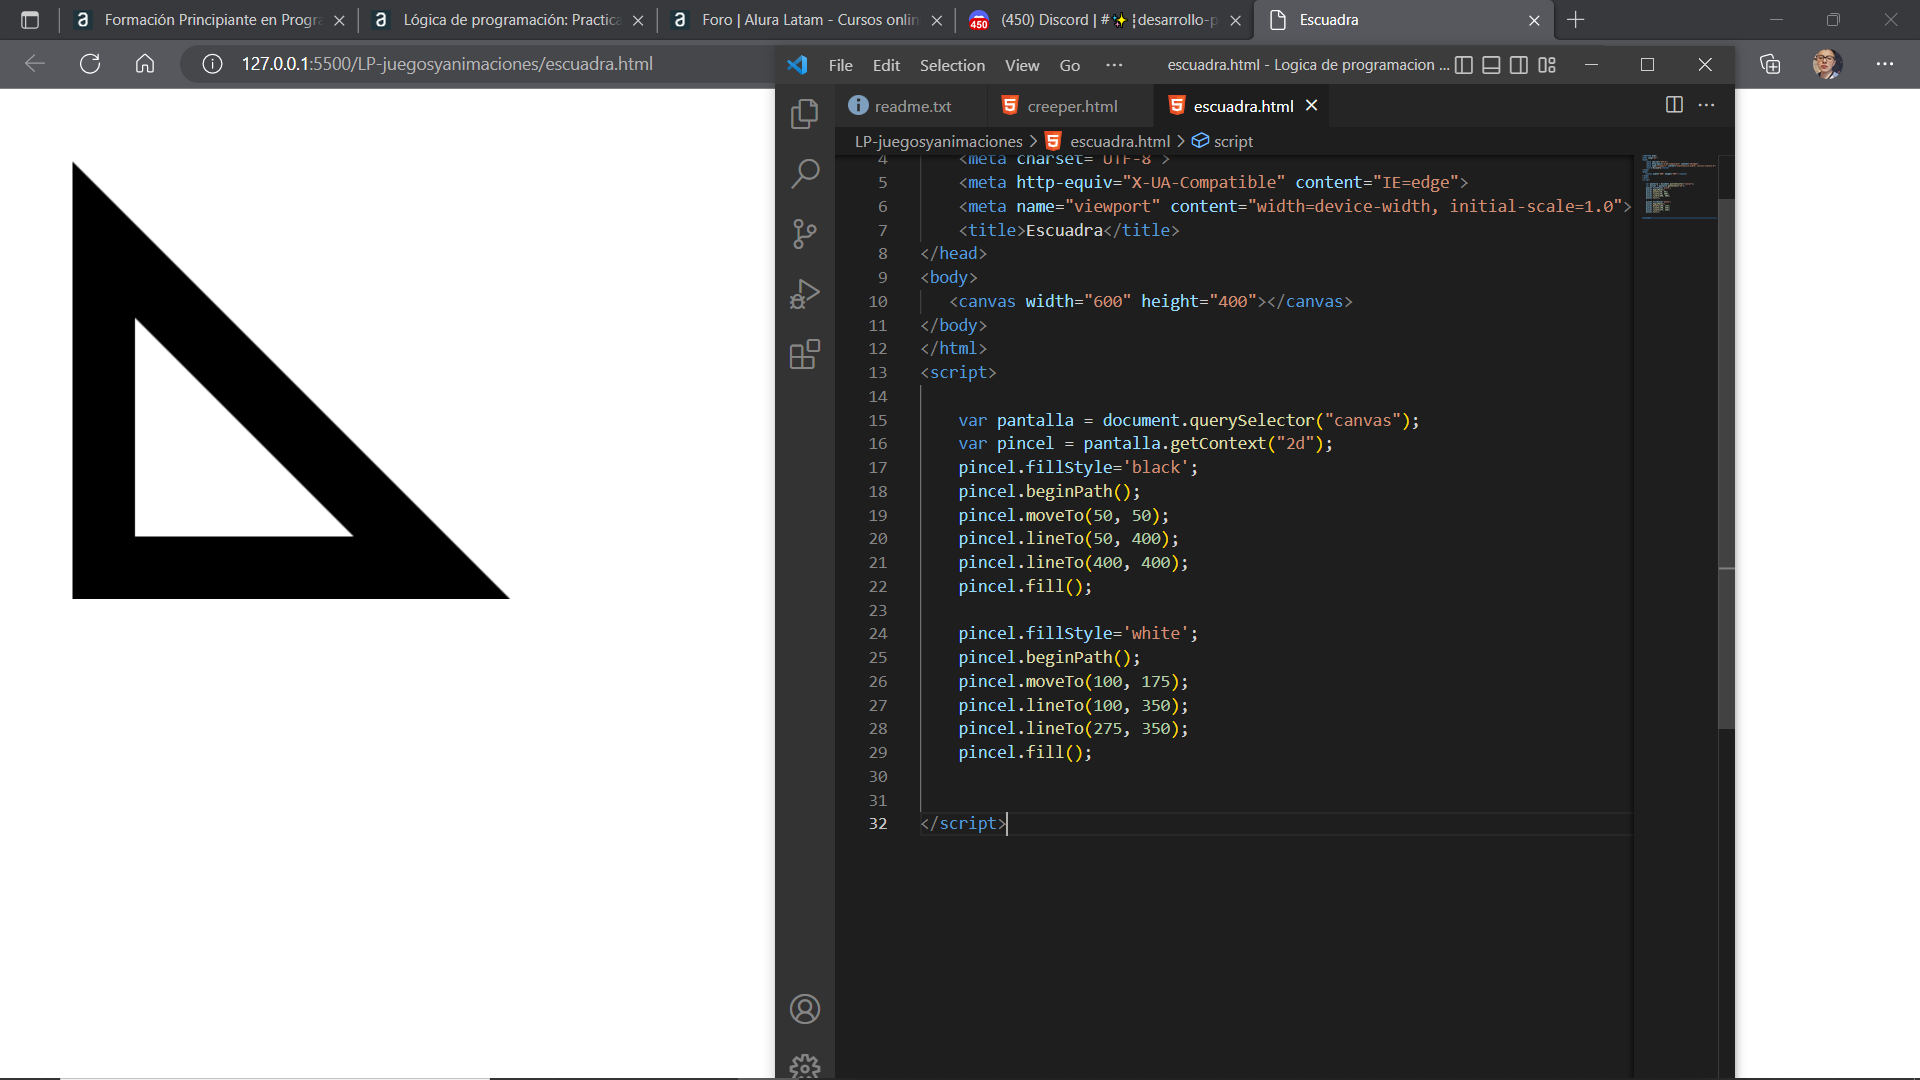
Task: Close the Foro Alura Latam tab
Action: point(936,20)
